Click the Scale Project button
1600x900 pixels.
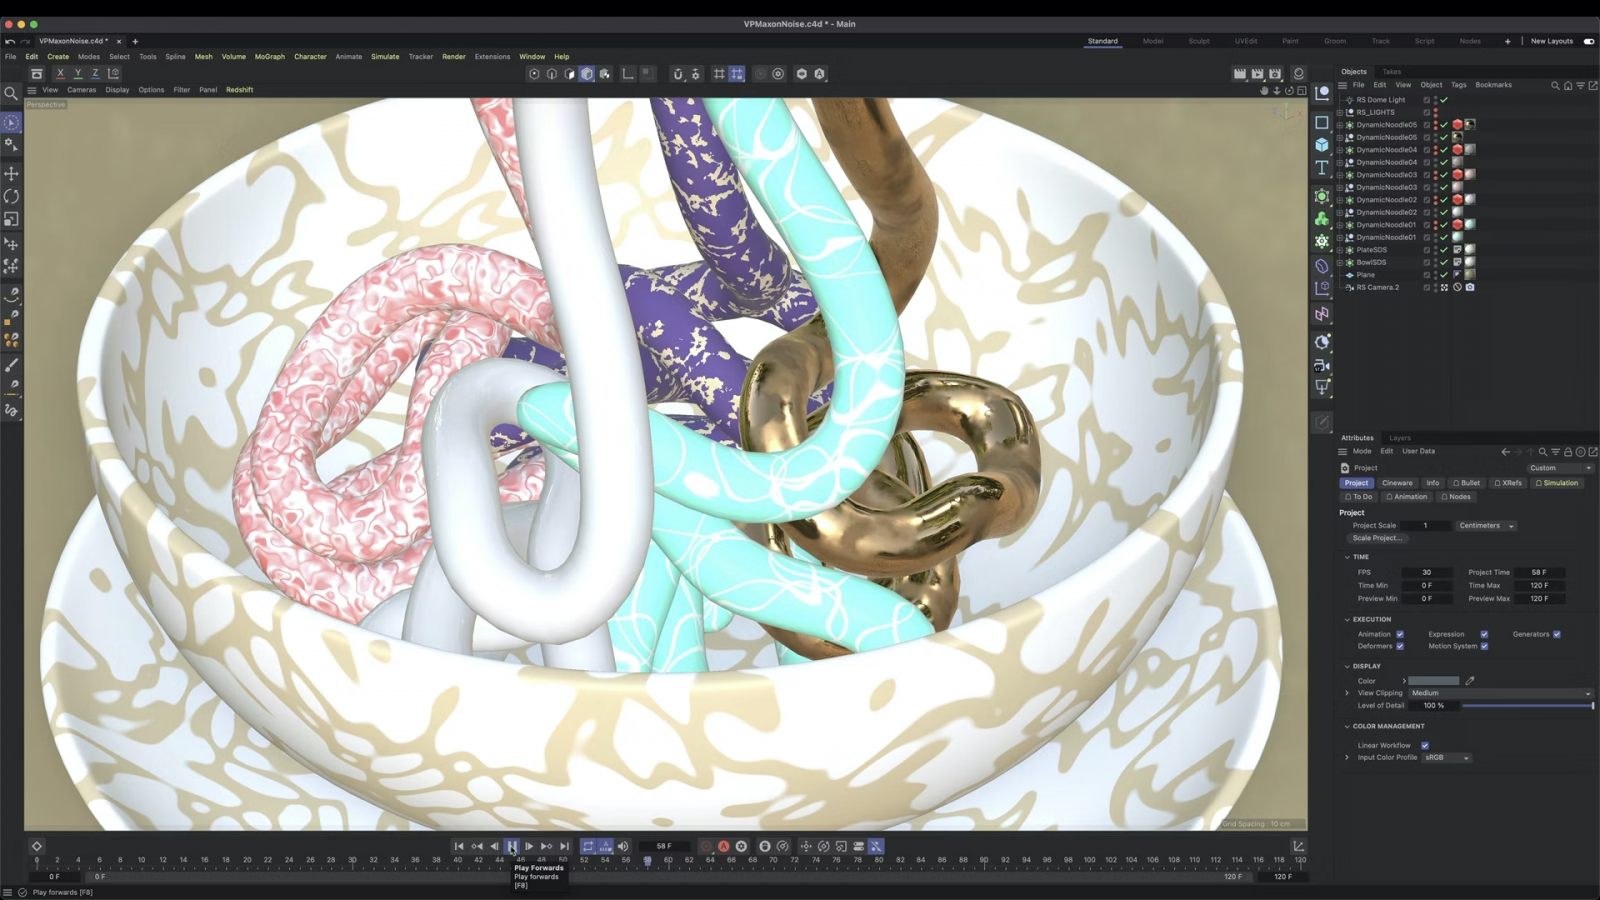(1378, 538)
